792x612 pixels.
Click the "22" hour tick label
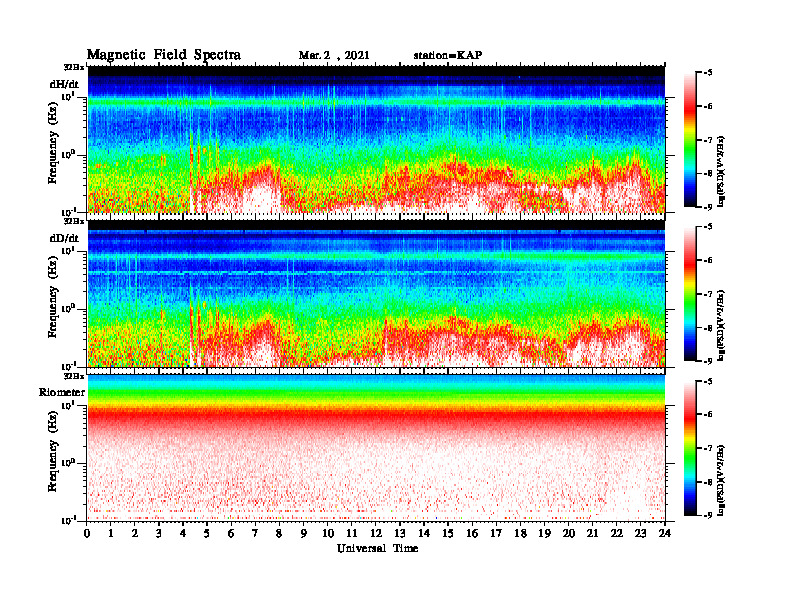click(617, 533)
